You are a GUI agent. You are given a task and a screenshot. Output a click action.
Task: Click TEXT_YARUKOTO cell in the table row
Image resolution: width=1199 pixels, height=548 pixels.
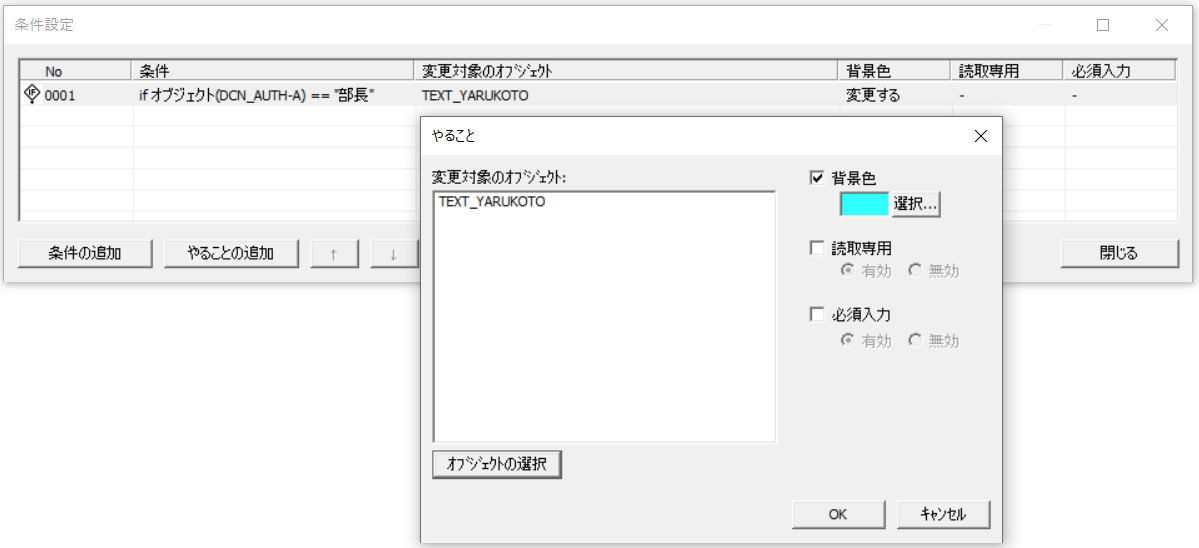[474, 96]
